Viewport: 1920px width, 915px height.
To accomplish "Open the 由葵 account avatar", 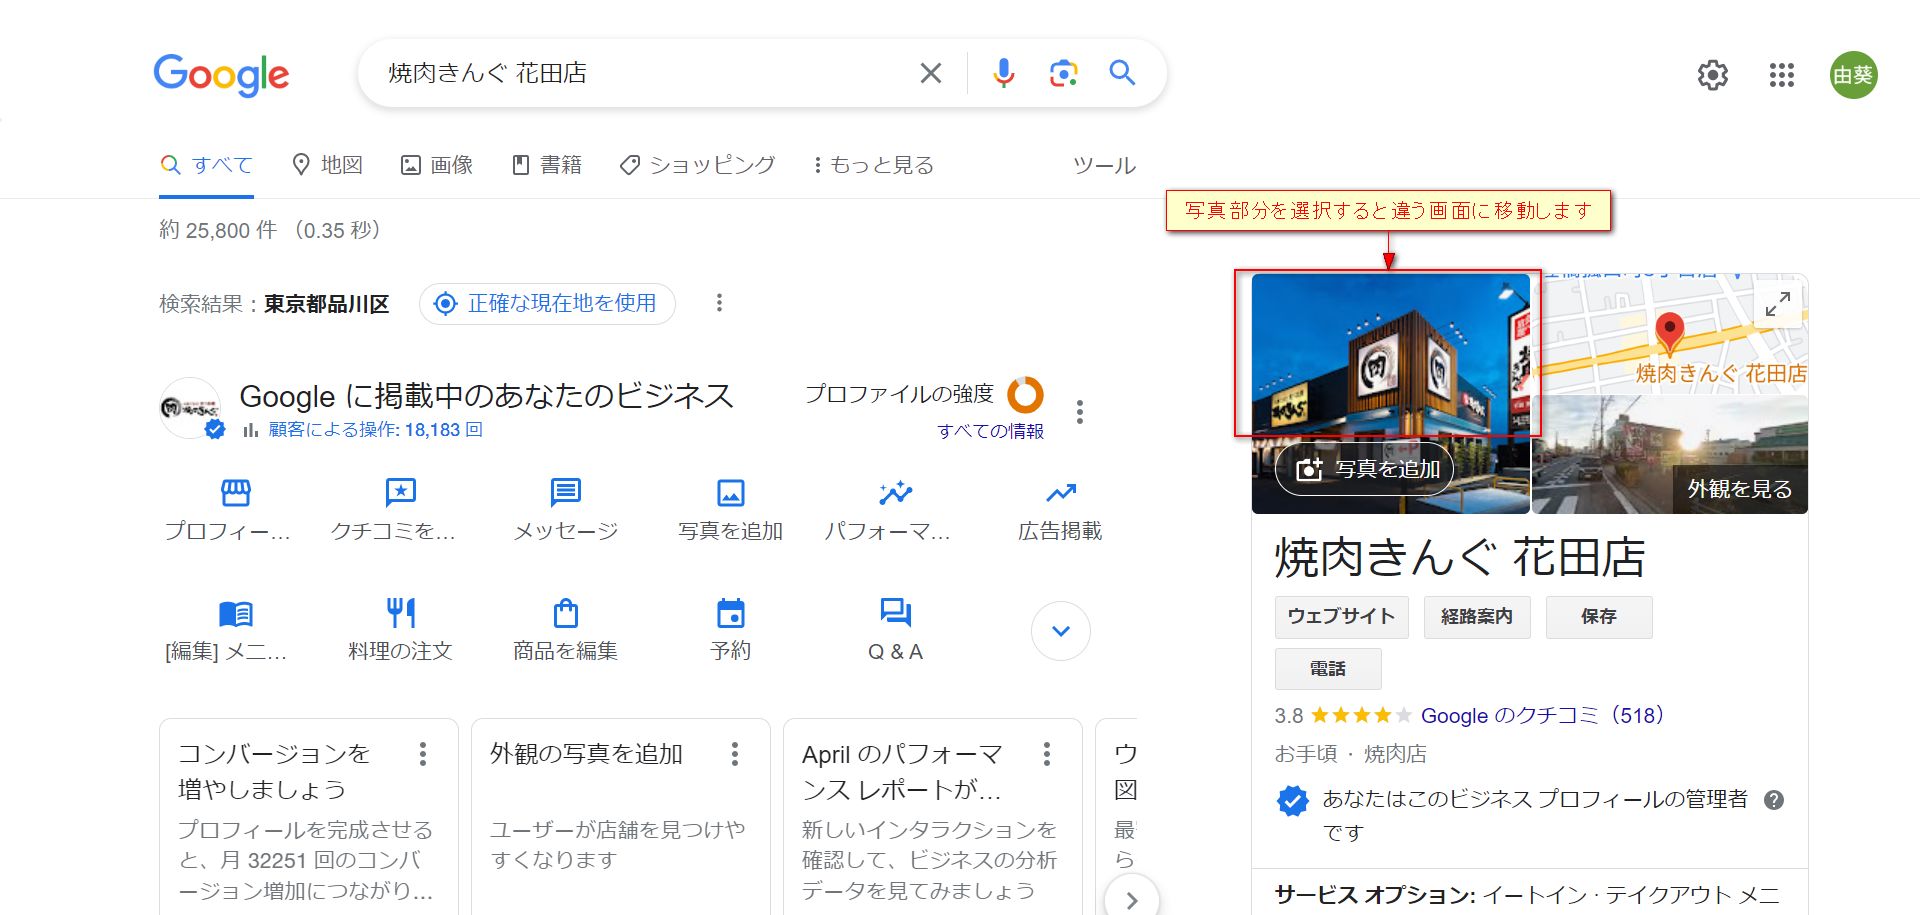I will click(x=1853, y=75).
